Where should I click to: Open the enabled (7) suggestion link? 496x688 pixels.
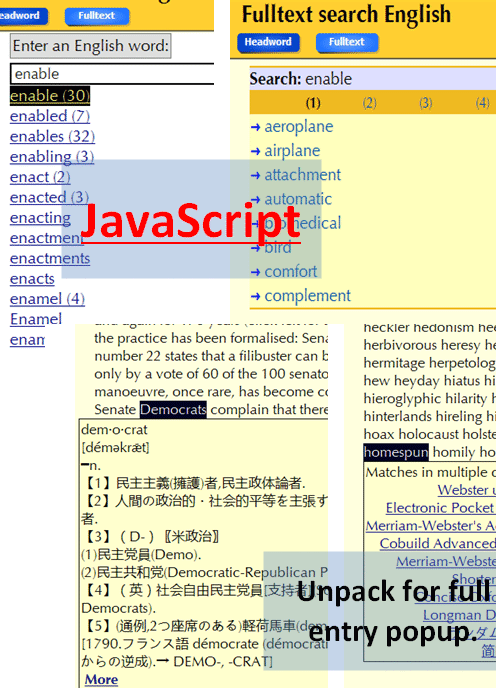50,116
